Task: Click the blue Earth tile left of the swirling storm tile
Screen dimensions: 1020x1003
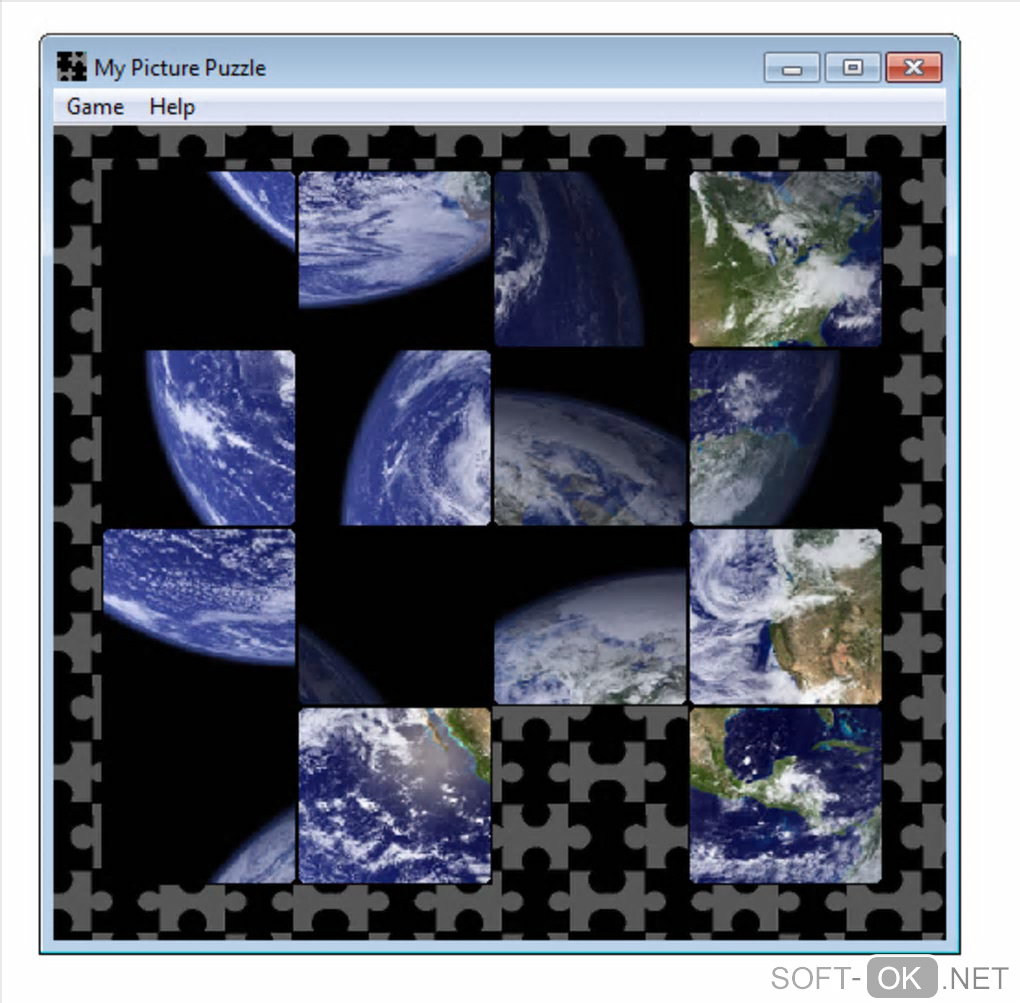Action: coord(199,438)
